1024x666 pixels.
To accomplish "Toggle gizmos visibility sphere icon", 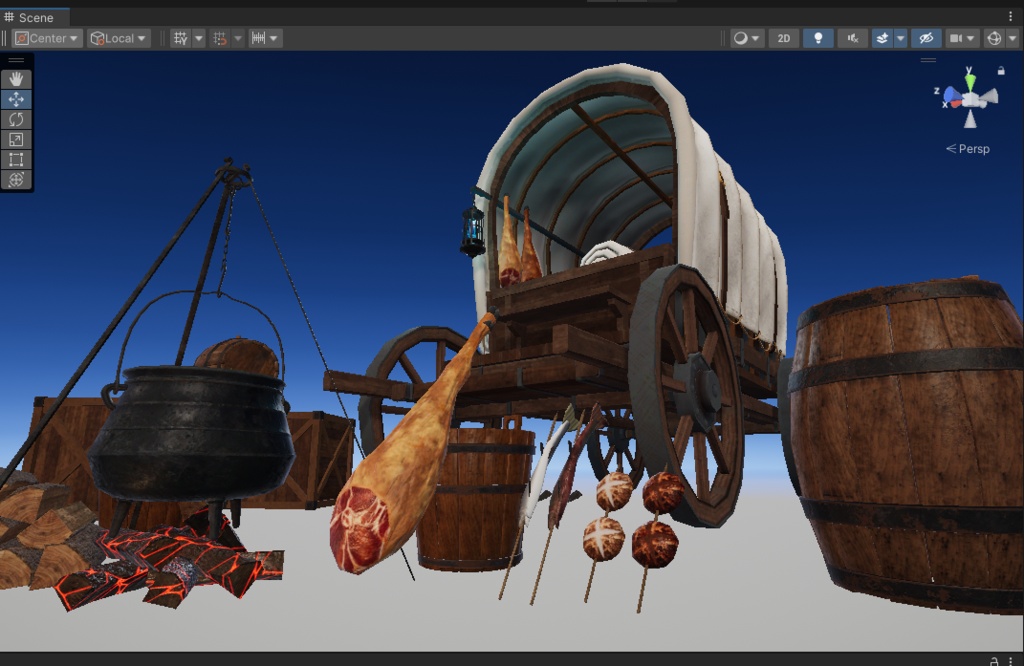I will (x=994, y=39).
